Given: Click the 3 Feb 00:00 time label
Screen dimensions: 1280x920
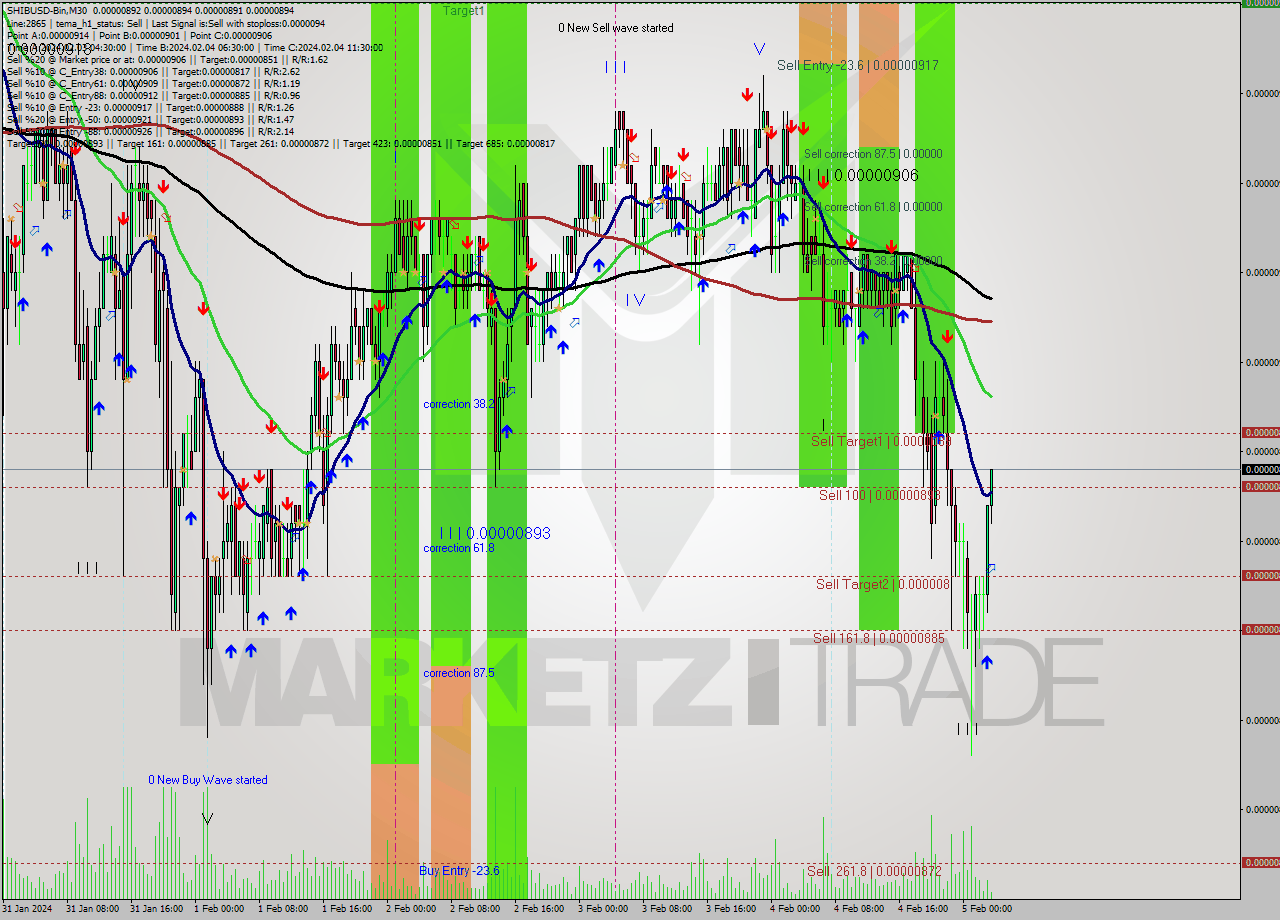Looking at the screenshot, I should point(602,909).
